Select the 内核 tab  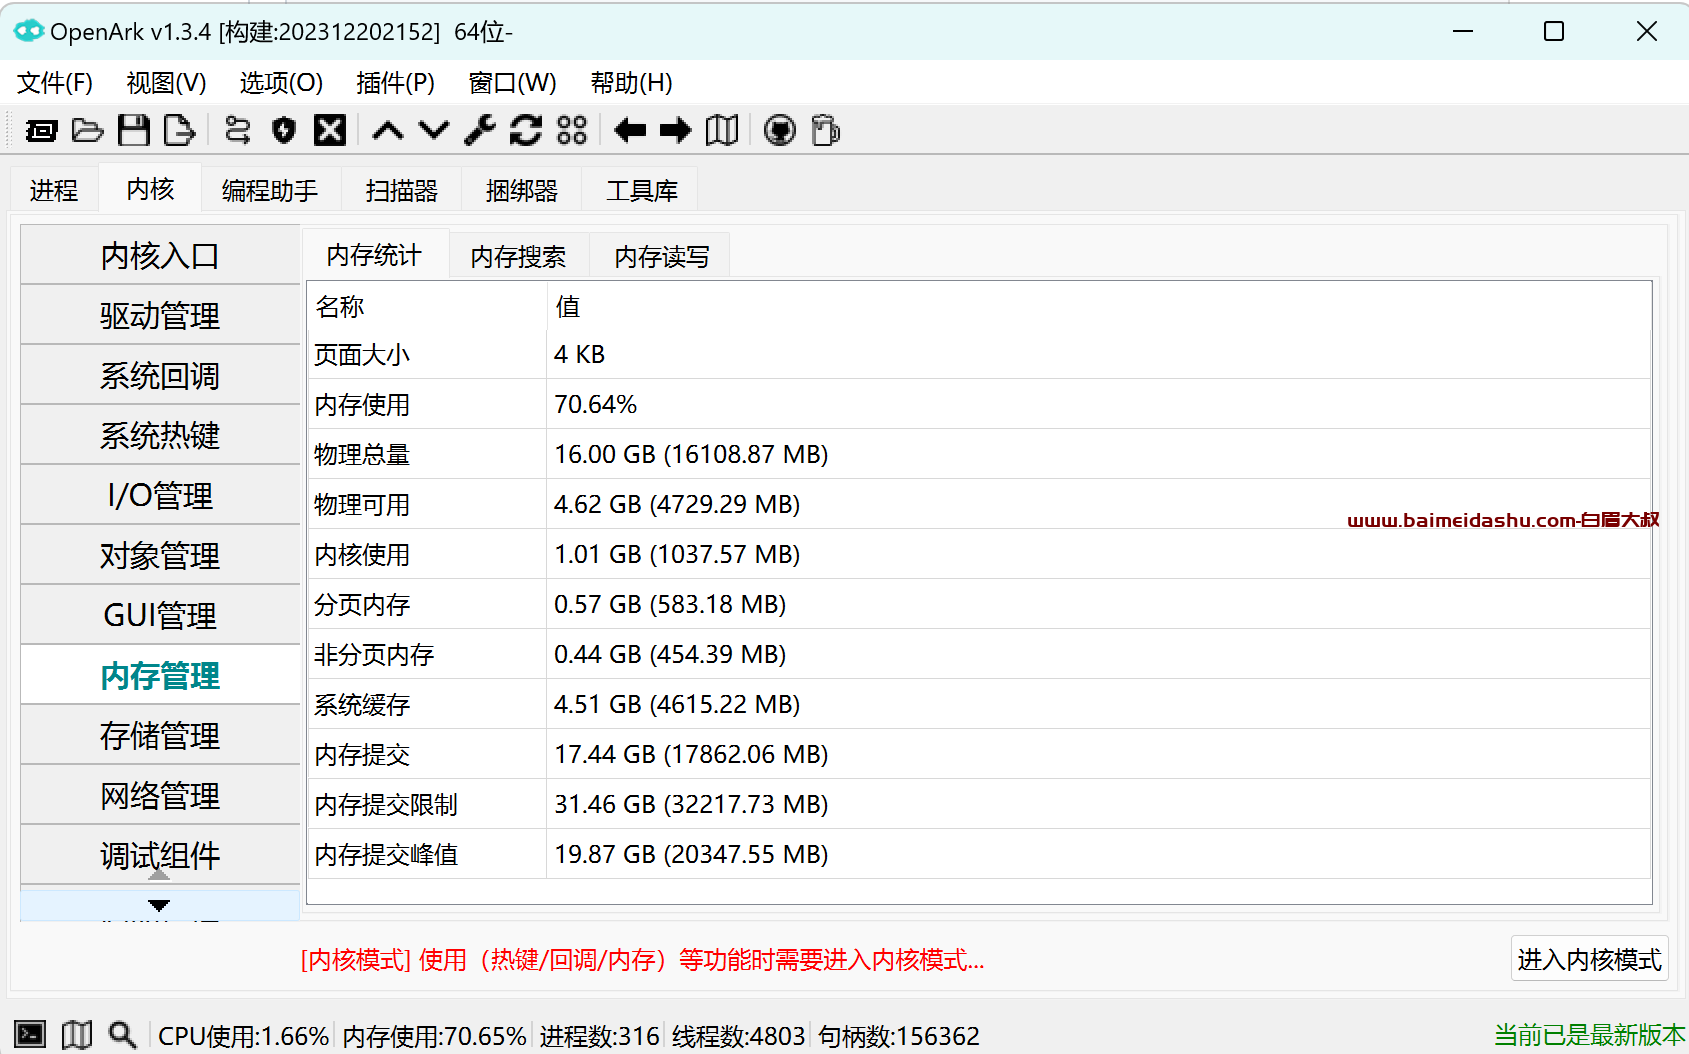(150, 188)
